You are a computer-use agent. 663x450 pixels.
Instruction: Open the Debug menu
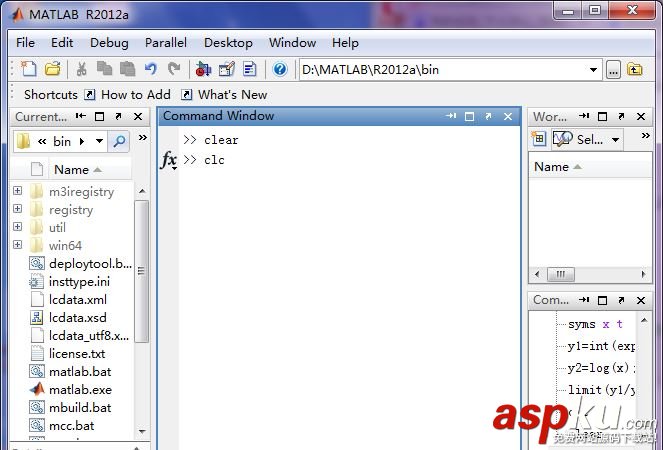coord(109,43)
